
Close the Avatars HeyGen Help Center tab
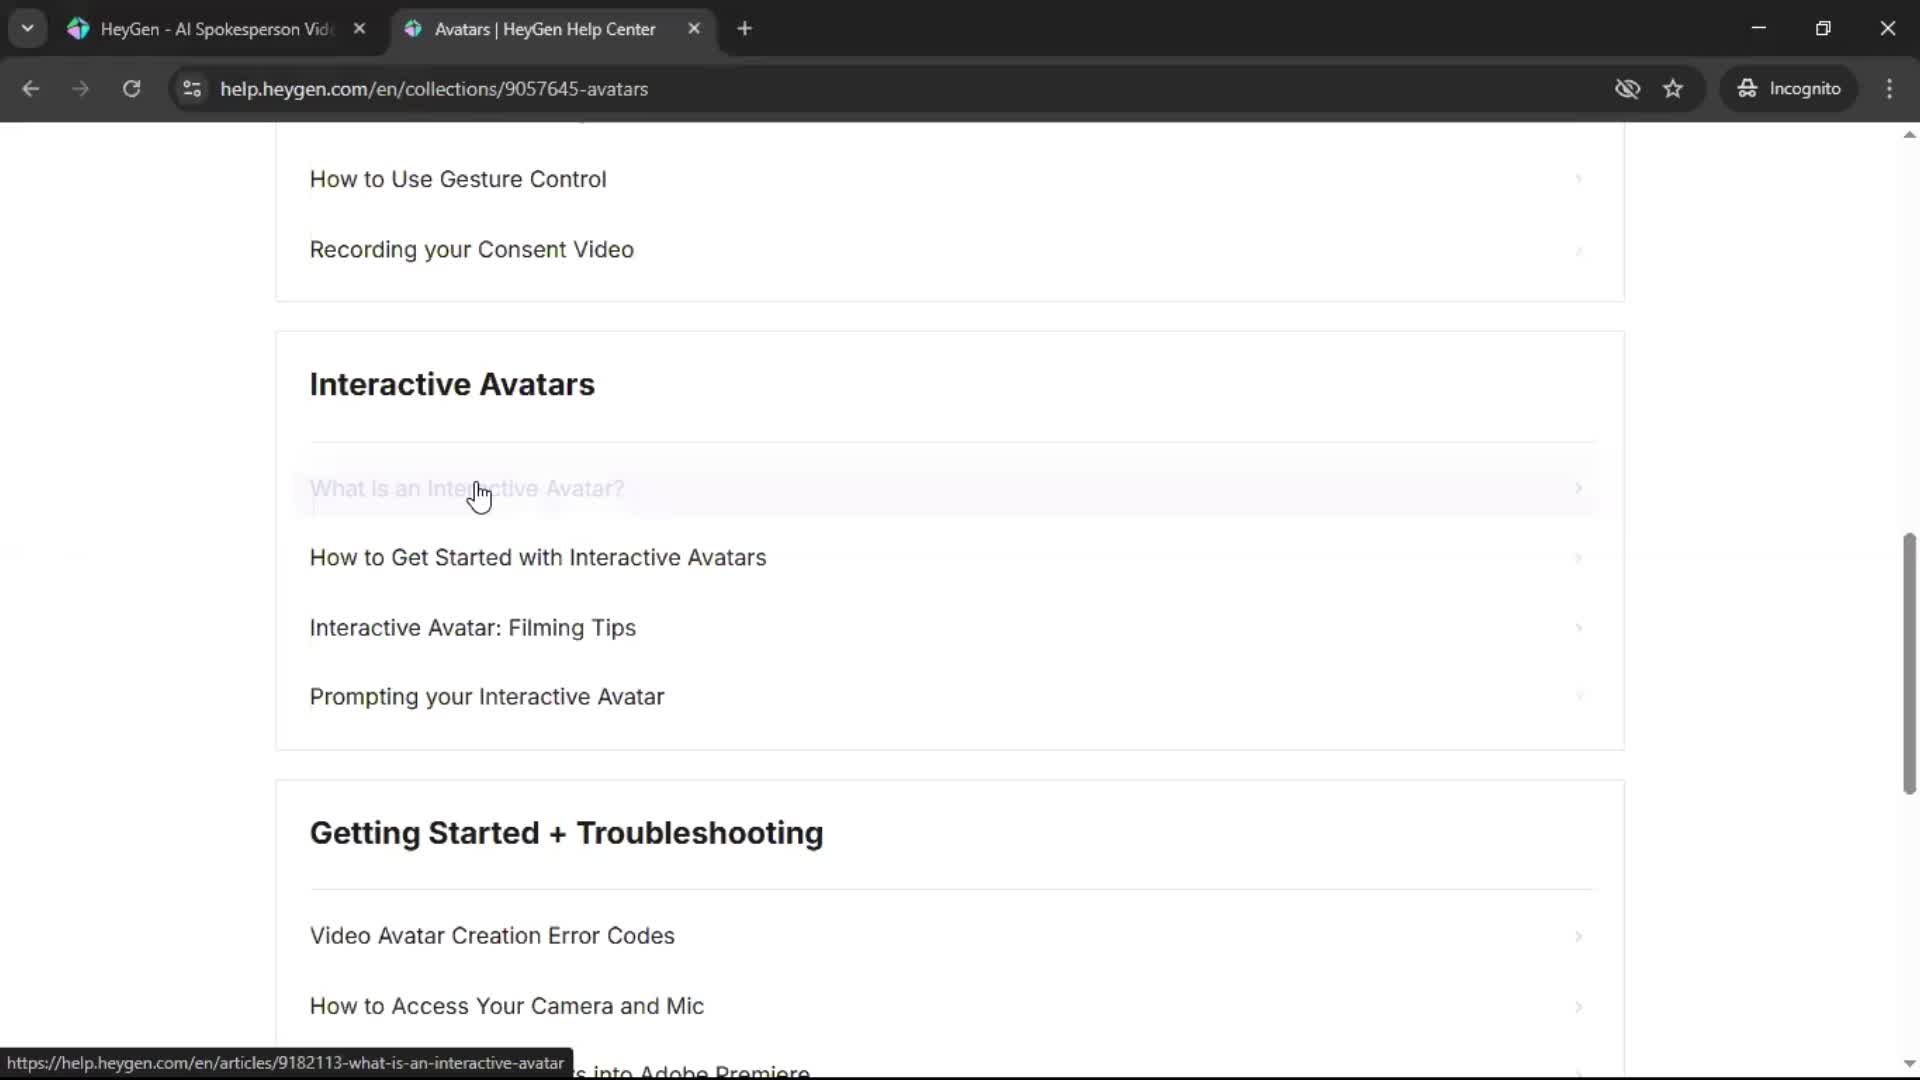(x=694, y=29)
